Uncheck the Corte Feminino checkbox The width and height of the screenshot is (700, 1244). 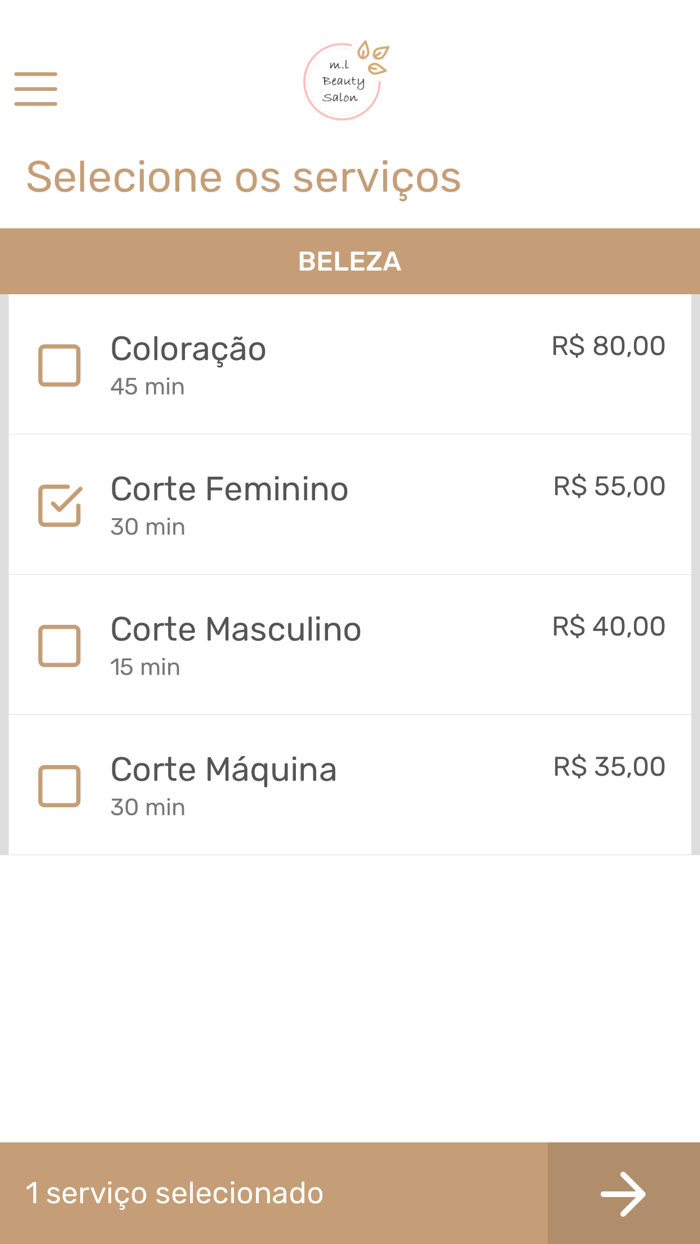[x=59, y=506]
